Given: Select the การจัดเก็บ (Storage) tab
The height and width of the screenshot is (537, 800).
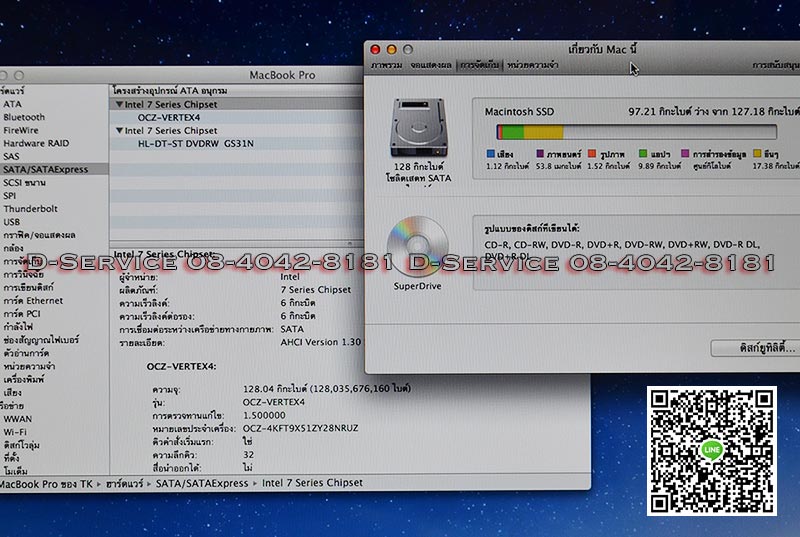Looking at the screenshot, I should click(480, 65).
